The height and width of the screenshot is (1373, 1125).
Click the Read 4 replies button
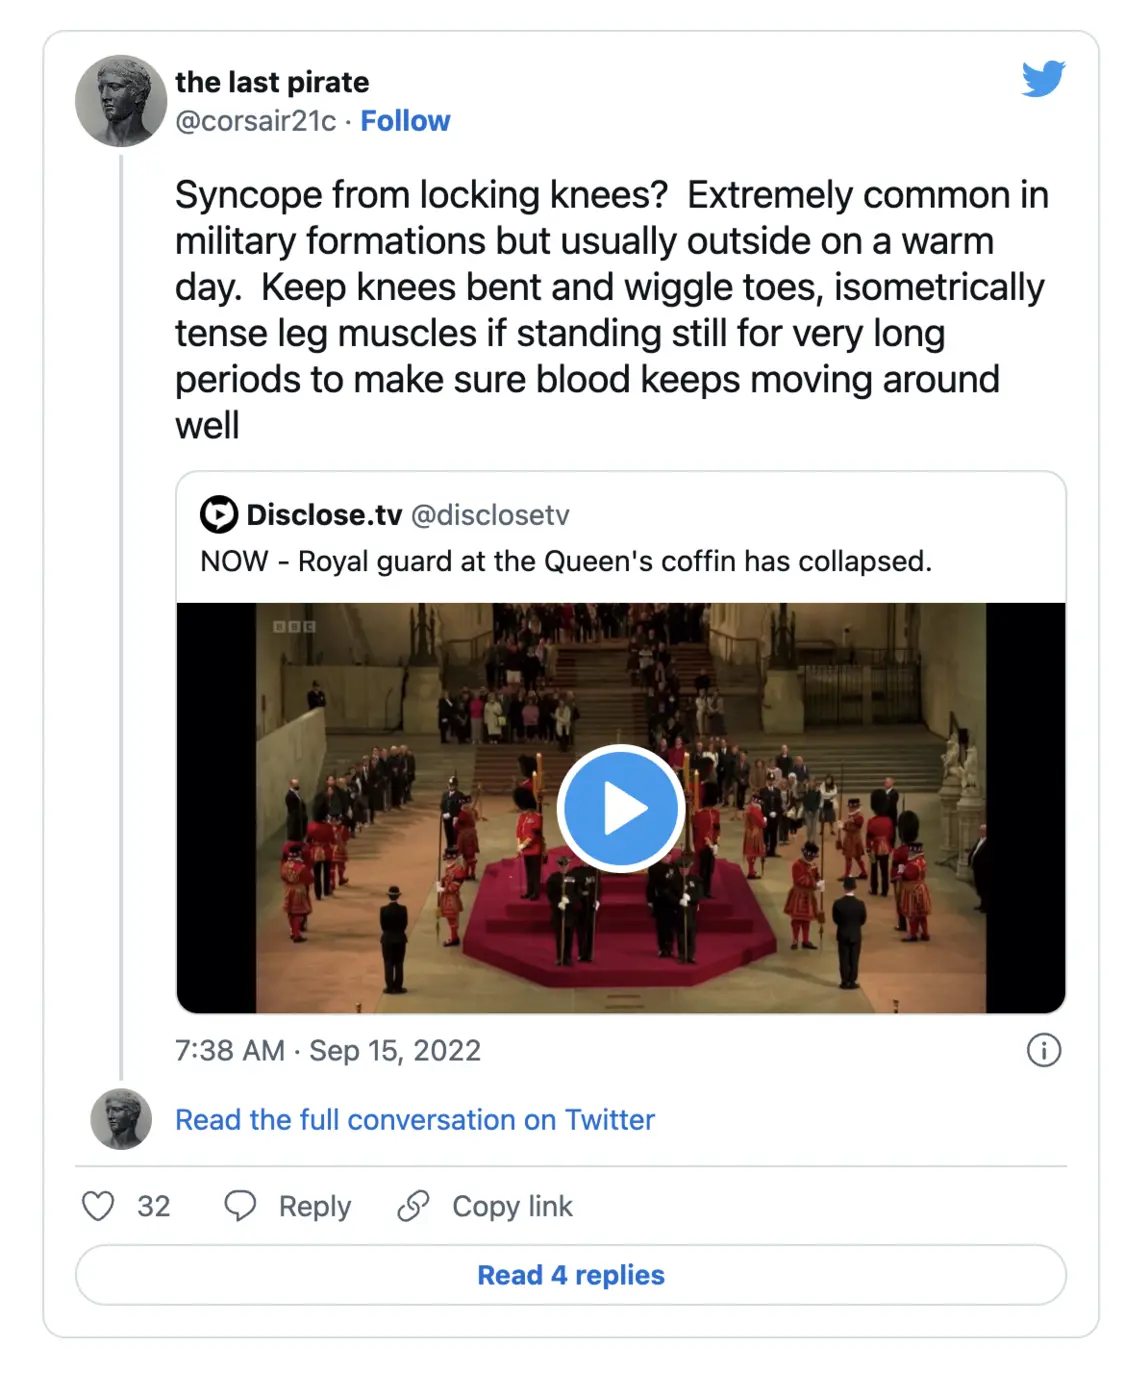pos(571,1275)
